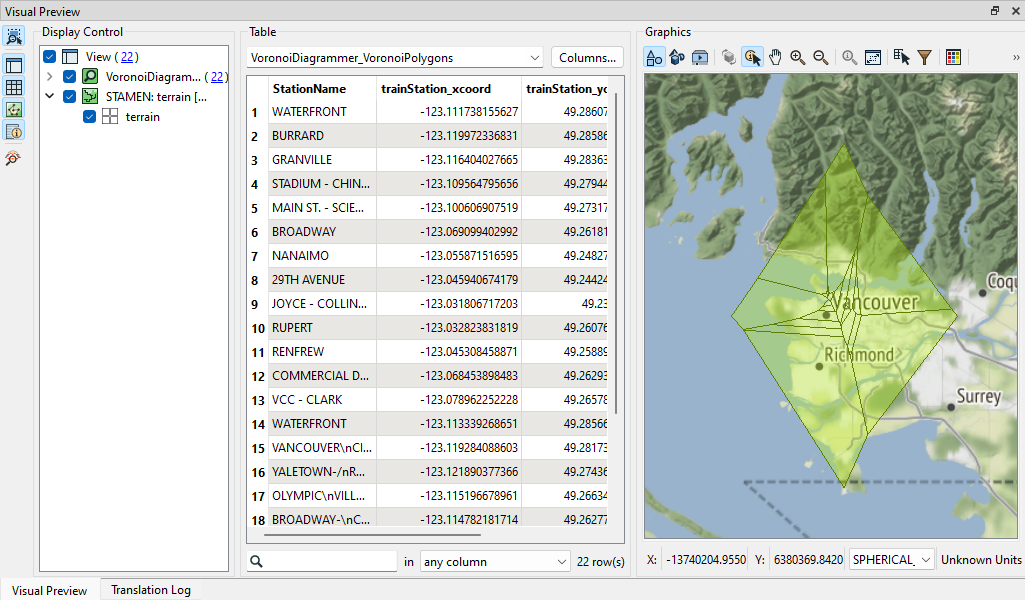Click the '22 row(s)' count text
Screen dimensions: 1025x600
coord(601,561)
